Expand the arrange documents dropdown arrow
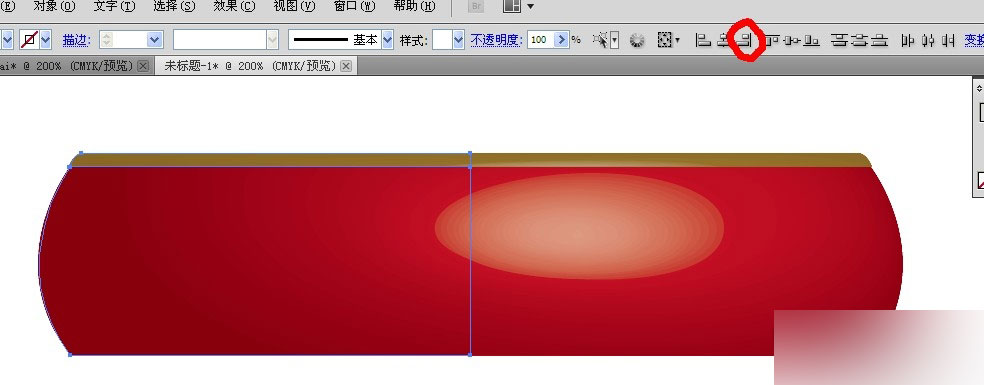984x385 pixels. 530,6
